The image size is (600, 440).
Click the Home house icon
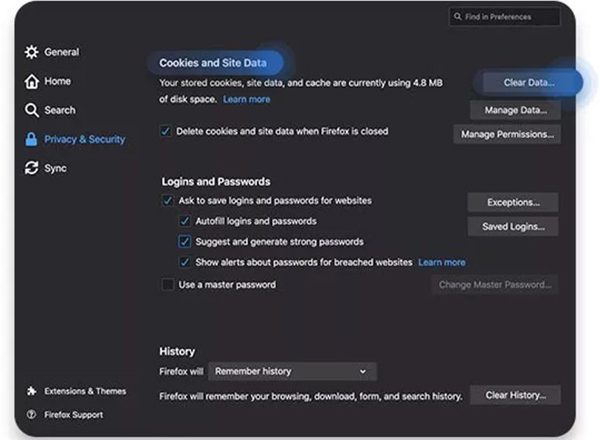pos(31,81)
